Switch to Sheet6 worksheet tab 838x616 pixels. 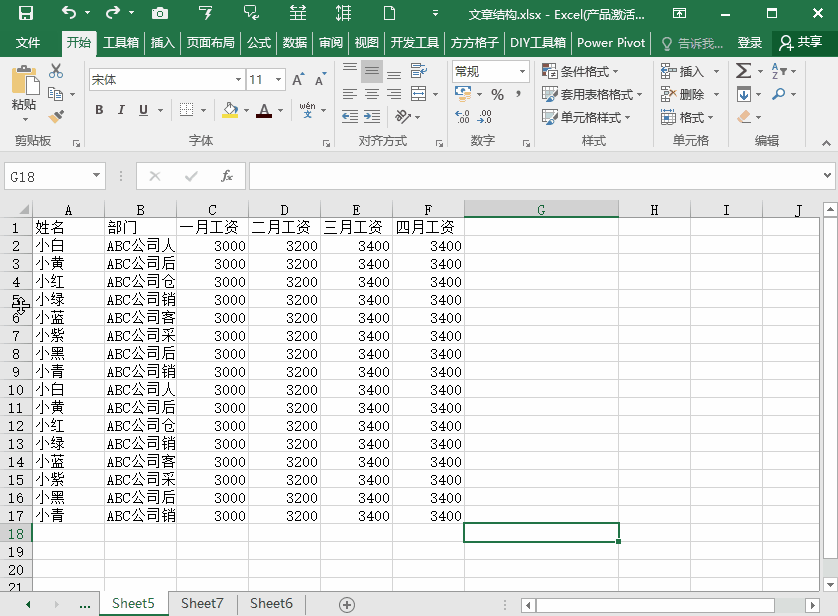(x=270, y=603)
